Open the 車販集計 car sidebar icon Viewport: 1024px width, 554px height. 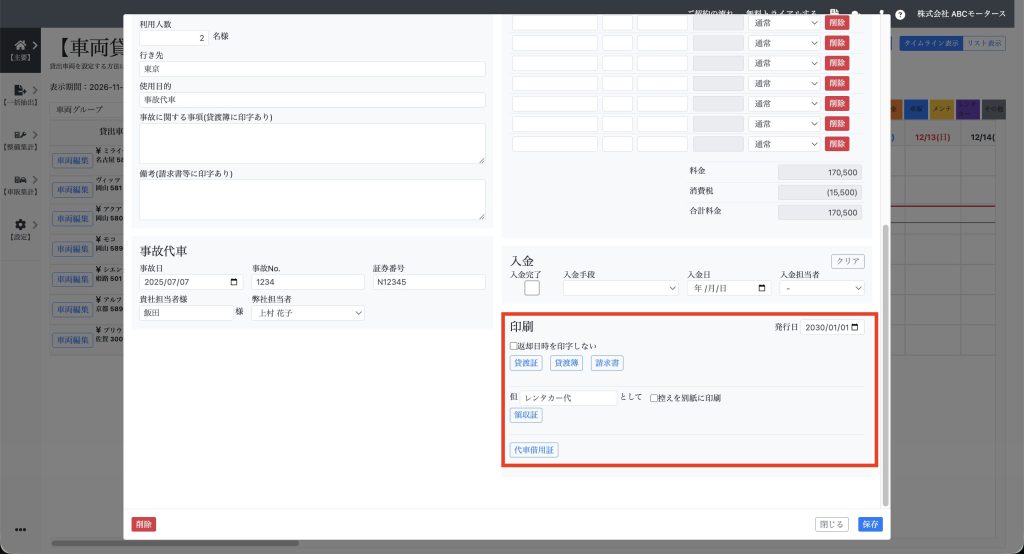point(20,180)
